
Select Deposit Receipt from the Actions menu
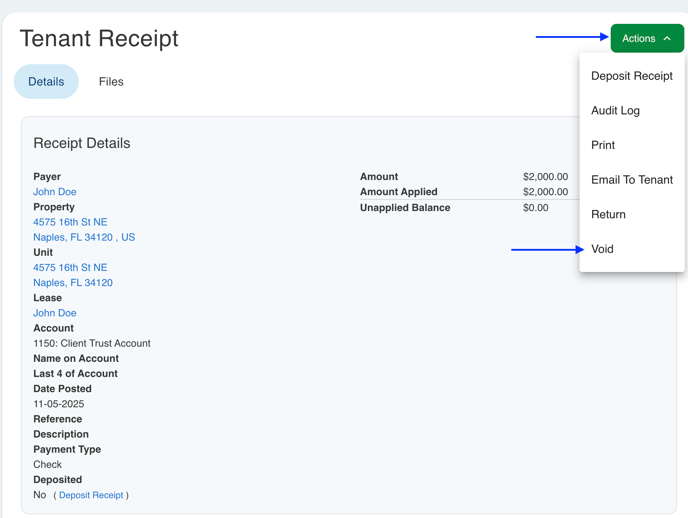[x=631, y=76]
